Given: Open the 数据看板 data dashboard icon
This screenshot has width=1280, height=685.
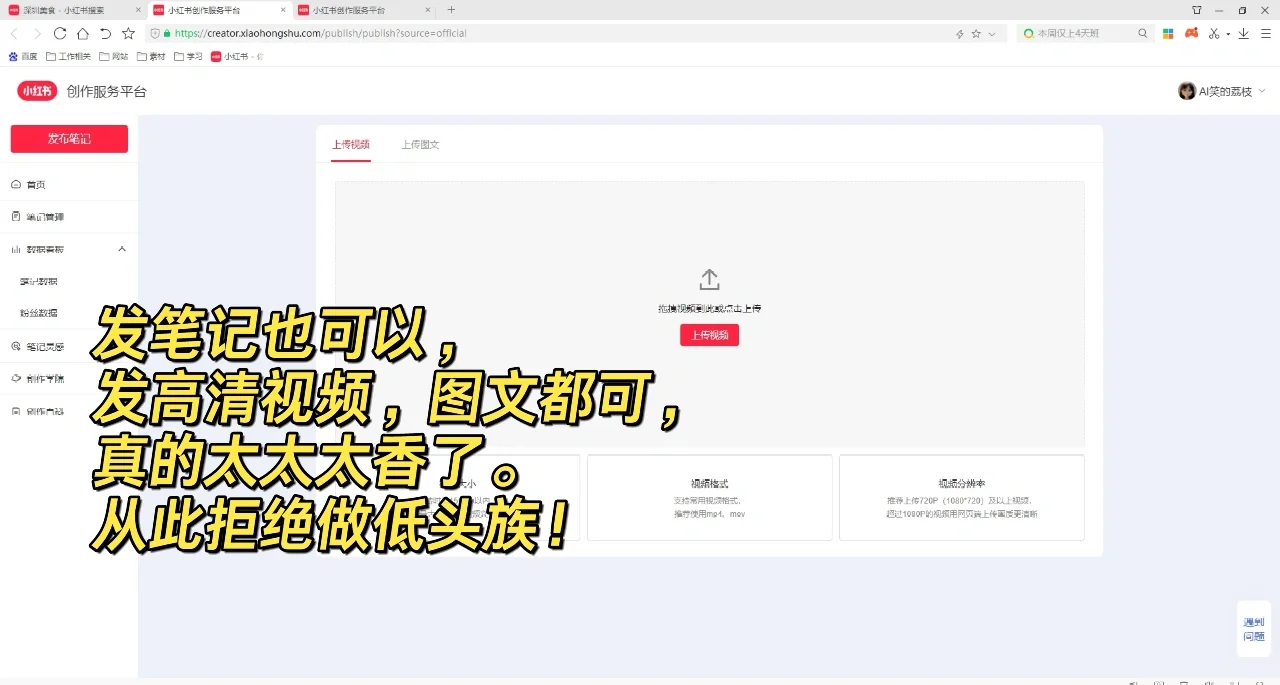Looking at the screenshot, I should [x=16, y=249].
